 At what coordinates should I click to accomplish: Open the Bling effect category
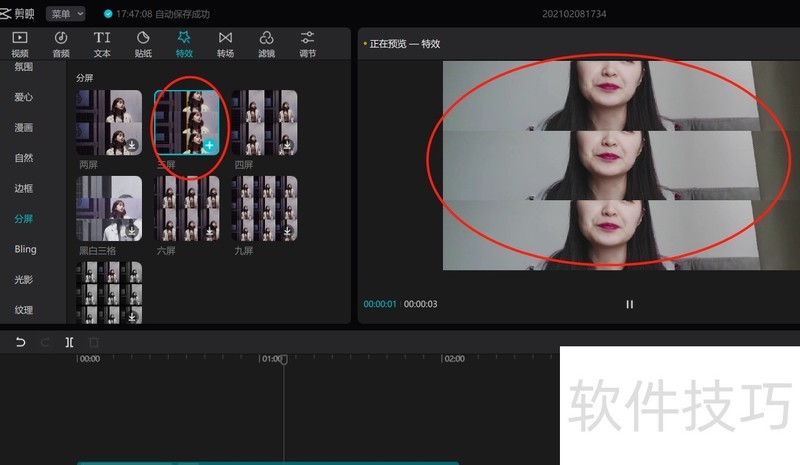[x=25, y=249]
